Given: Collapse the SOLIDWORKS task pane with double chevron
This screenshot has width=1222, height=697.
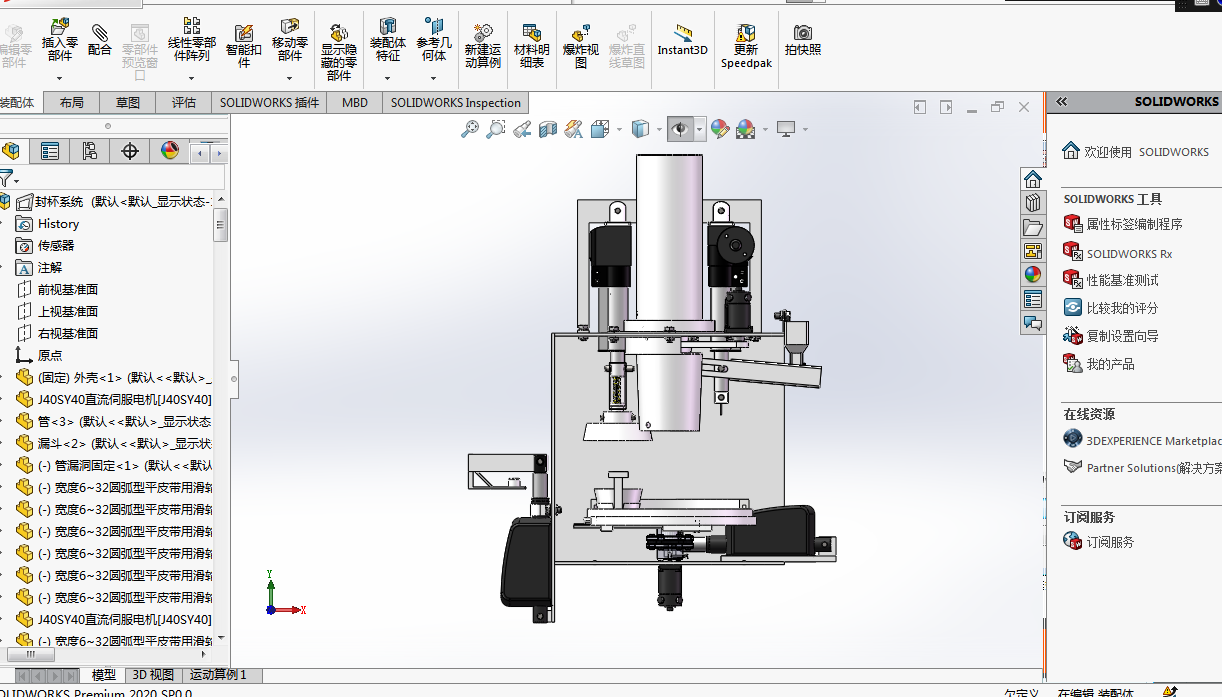Looking at the screenshot, I should [x=1061, y=101].
